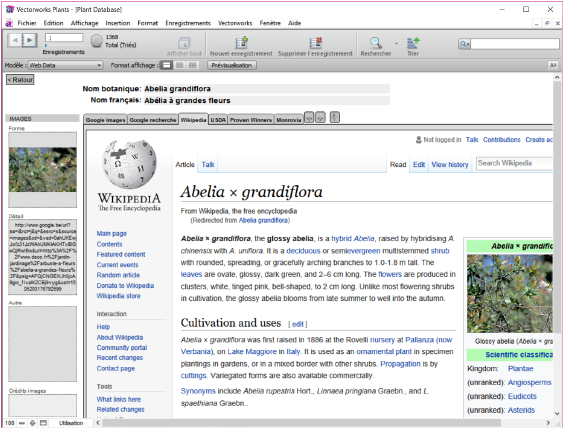564x430 pixels.
Task: Click the Forme plant image thumbnail
Action: click(x=42, y=169)
